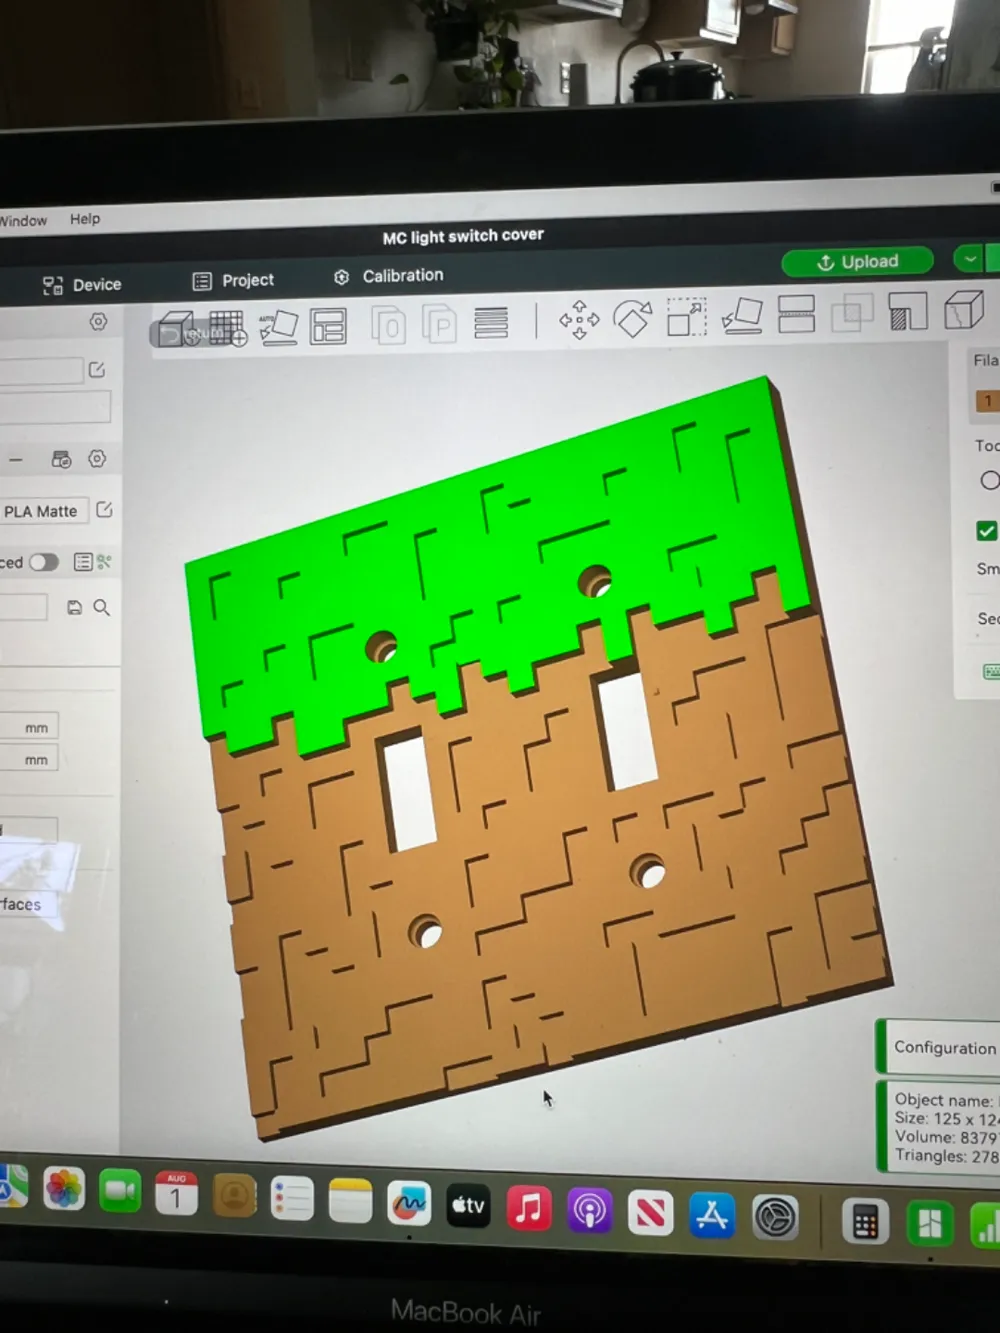The width and height of the screenshot is (1000, 1333).
Task: Expand the green arrow next to Upload
Action: click(969, 259)
